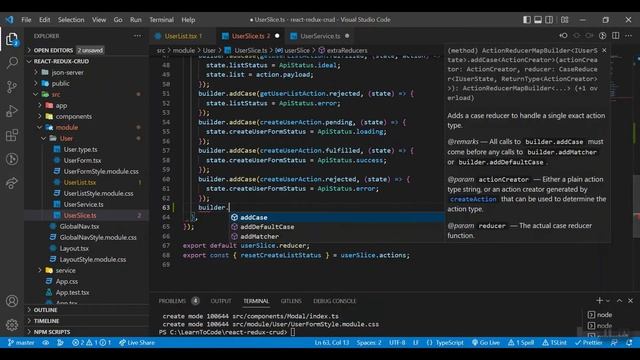
Task: Toggle panel layout icon in title bar
Action: [x=538, y=20]
